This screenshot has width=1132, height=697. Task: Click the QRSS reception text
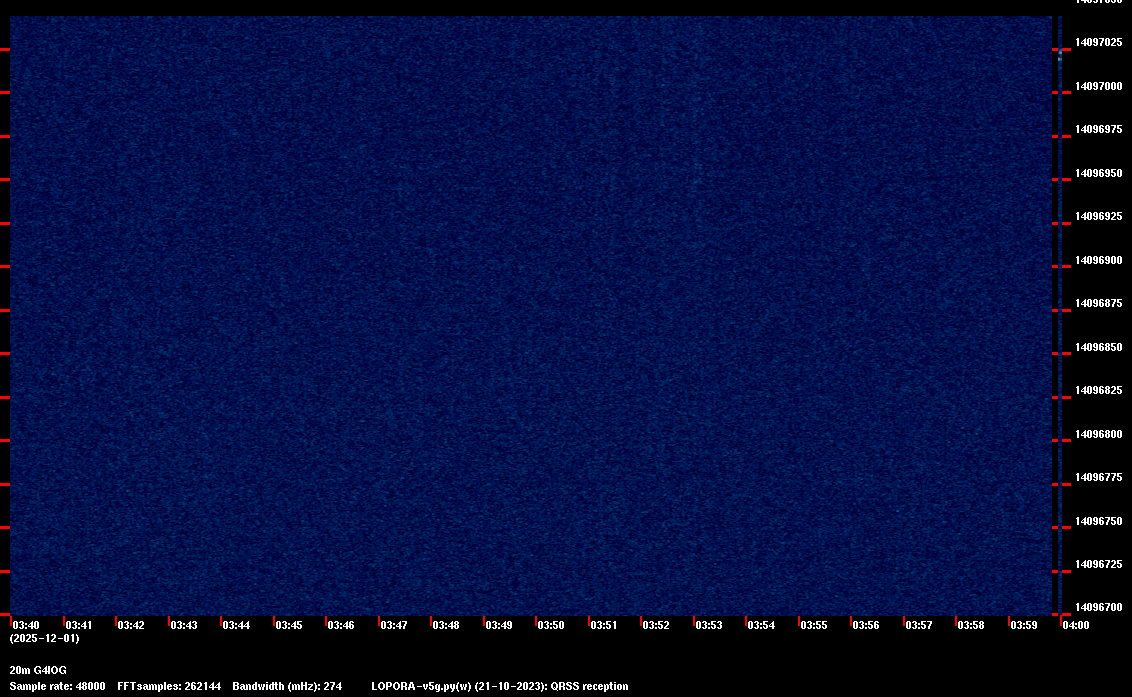[590, 686]
